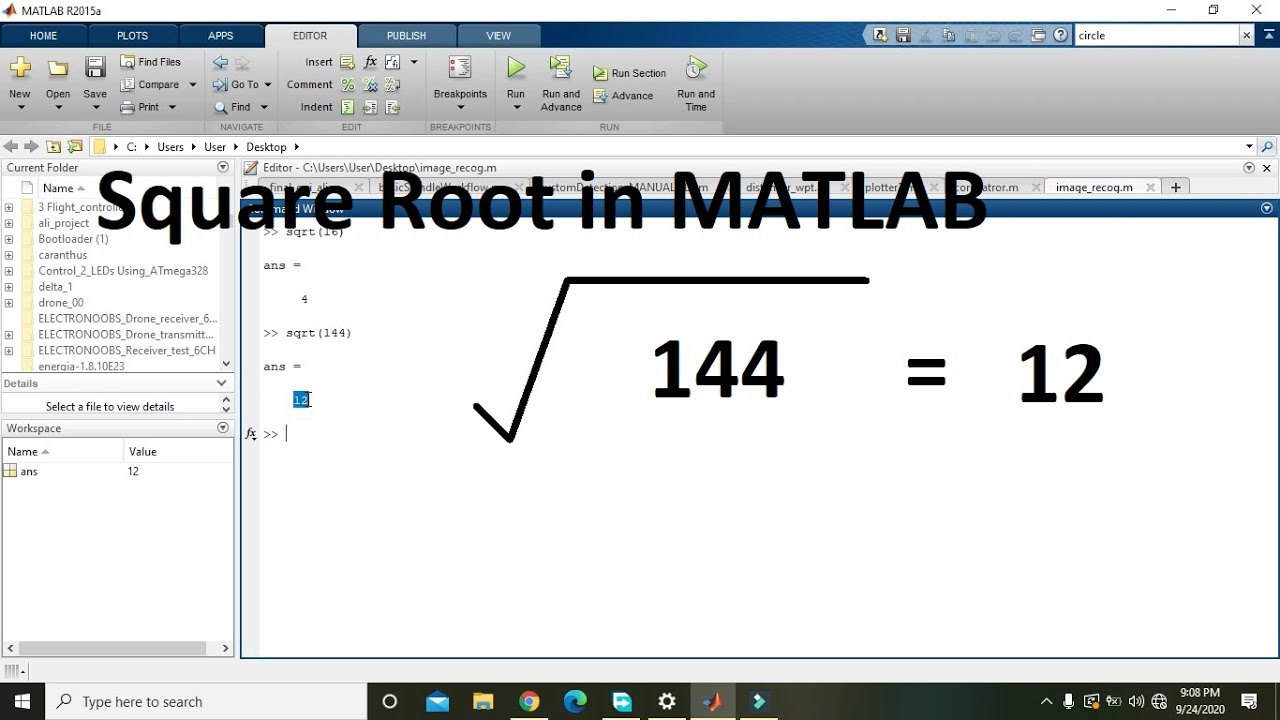Image resolution: width=1280 pixels, height=720 pixels.
Task: Click the switch windows icon in quick access
Action: click(1039, 35)
